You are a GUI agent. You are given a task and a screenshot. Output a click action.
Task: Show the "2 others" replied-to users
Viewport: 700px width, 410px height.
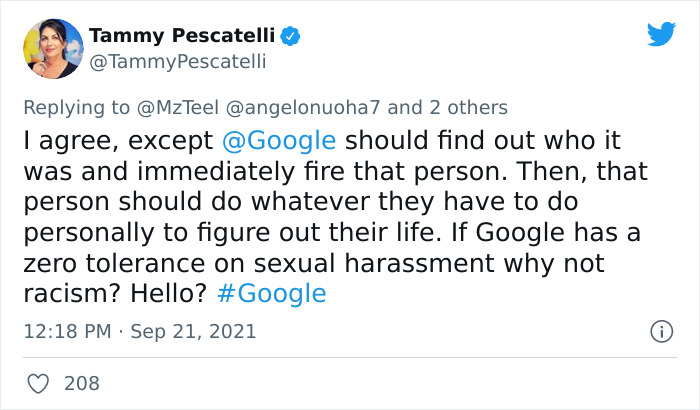coord(467,107)
